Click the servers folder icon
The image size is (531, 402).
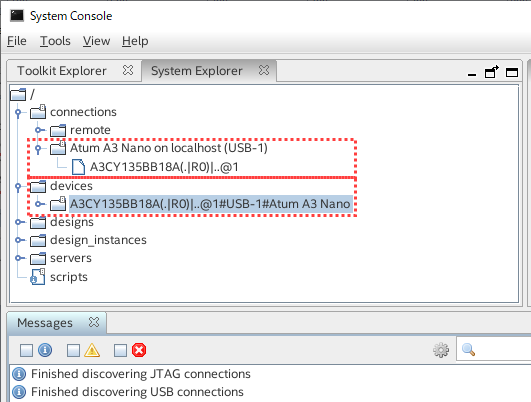(38, 258)
